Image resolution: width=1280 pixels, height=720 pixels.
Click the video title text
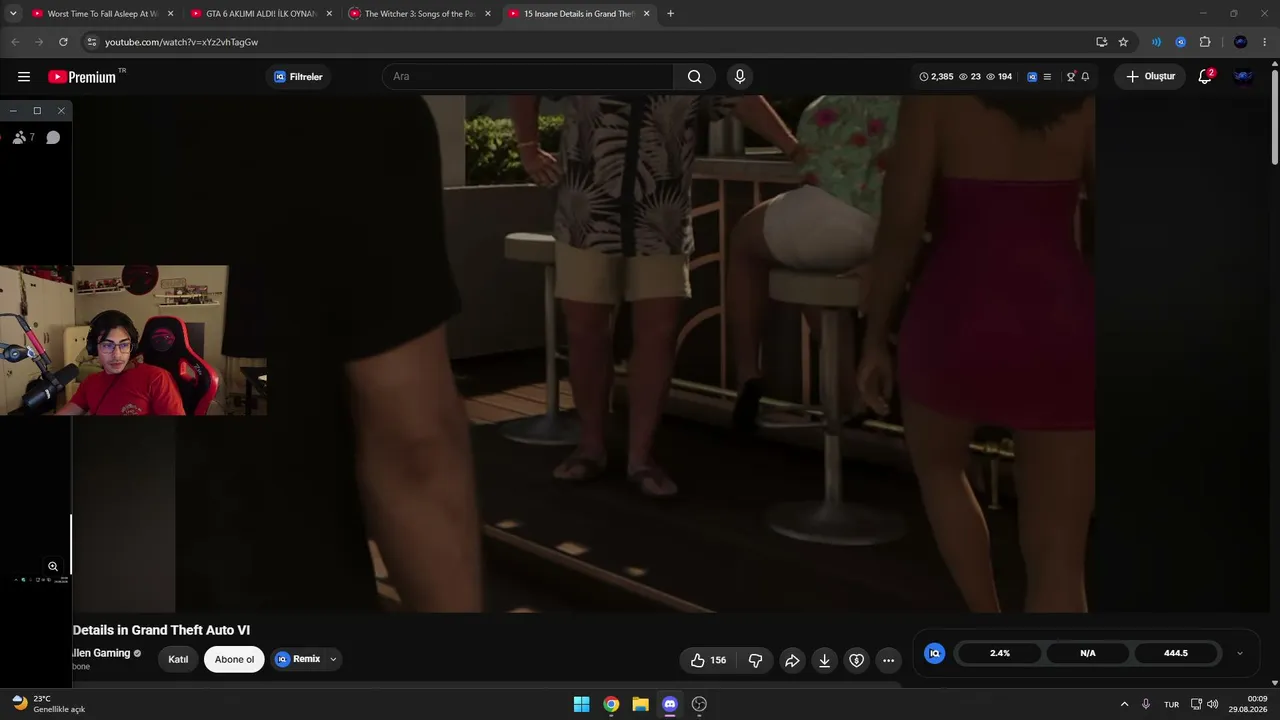click(161, 630)
